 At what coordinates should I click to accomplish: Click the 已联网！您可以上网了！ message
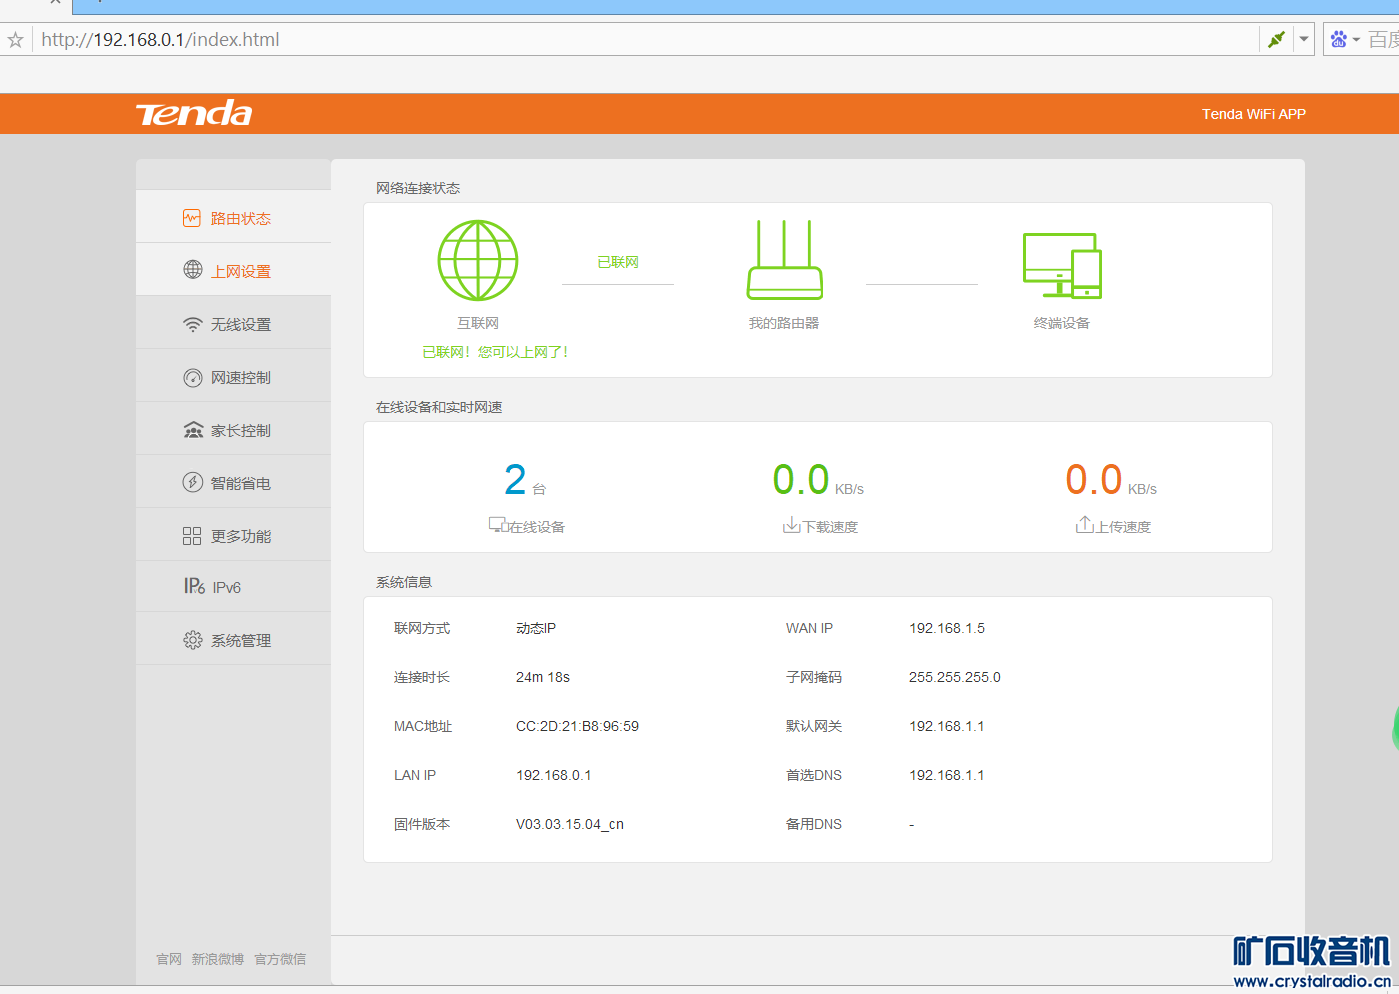click(x=495, y=352)
